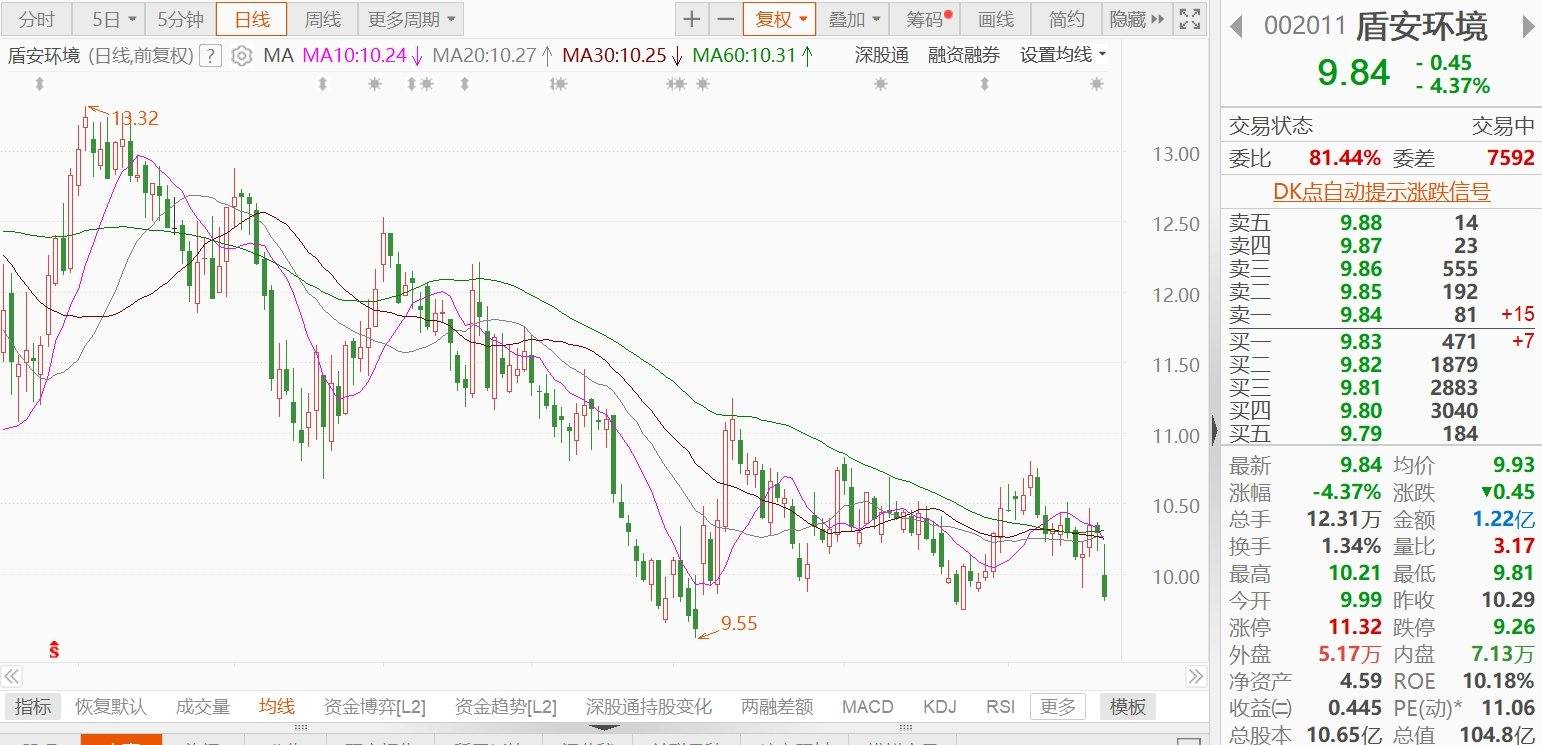1542x745 pixels.
Task: Toggle the 深股通持股变化 indicator
Action: coord(649,707)
